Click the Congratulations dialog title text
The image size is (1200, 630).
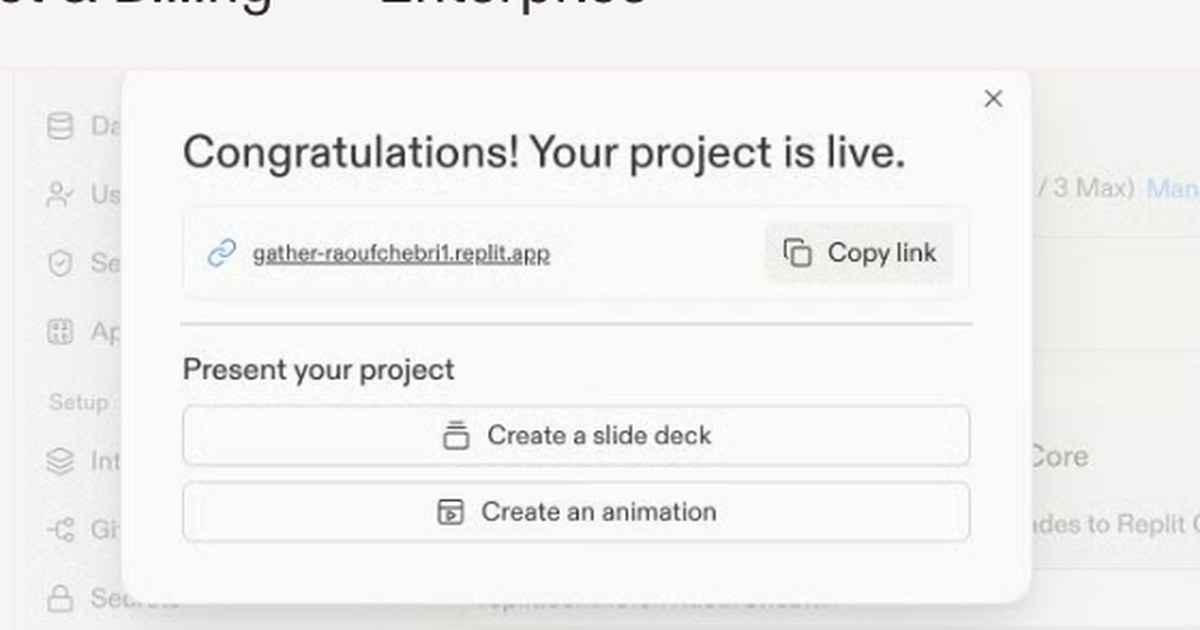click(544, 153)
